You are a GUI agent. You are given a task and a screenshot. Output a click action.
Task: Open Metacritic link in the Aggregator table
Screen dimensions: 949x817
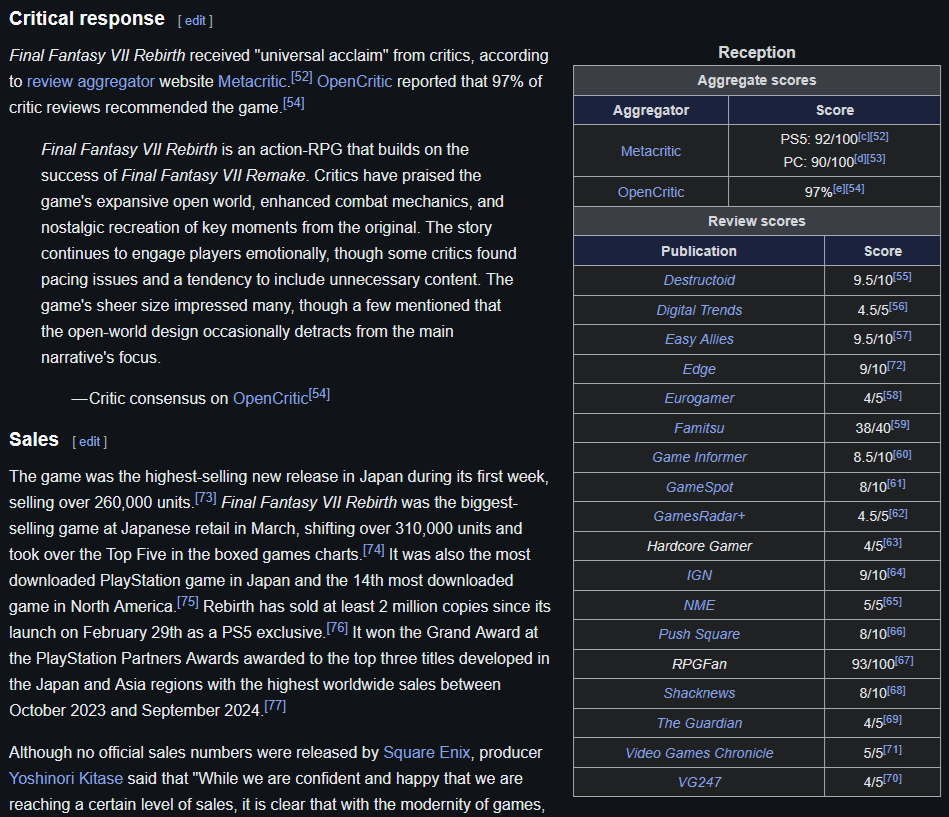pos(651,151)
